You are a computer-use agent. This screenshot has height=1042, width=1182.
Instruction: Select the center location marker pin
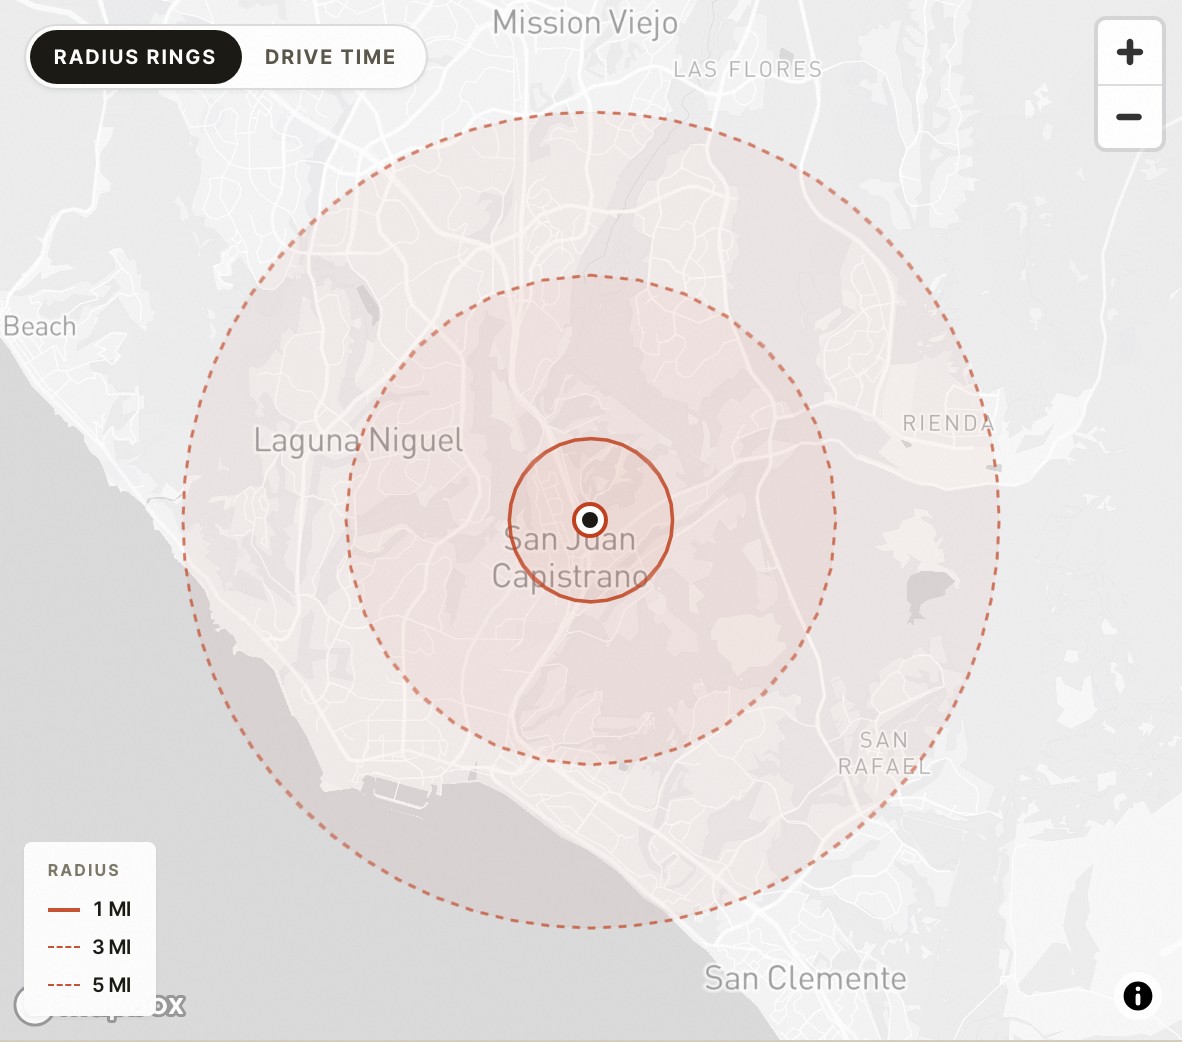(590, 519)
